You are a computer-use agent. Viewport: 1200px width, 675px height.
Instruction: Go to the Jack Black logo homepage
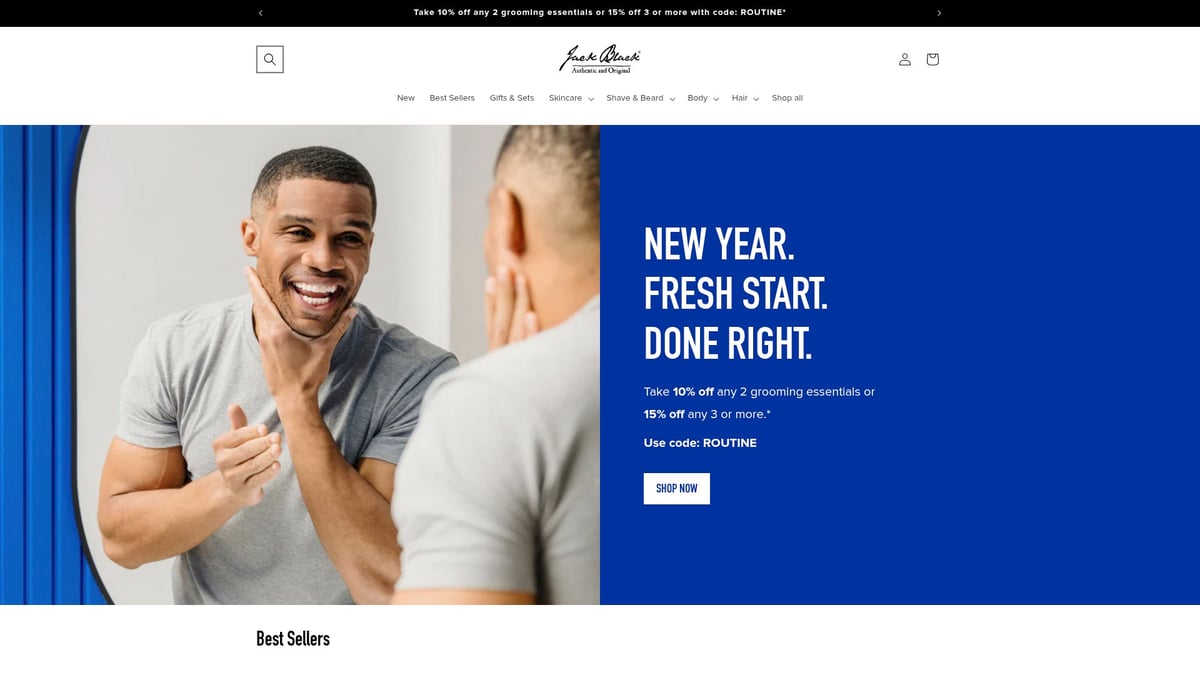[x=600, y=59]
